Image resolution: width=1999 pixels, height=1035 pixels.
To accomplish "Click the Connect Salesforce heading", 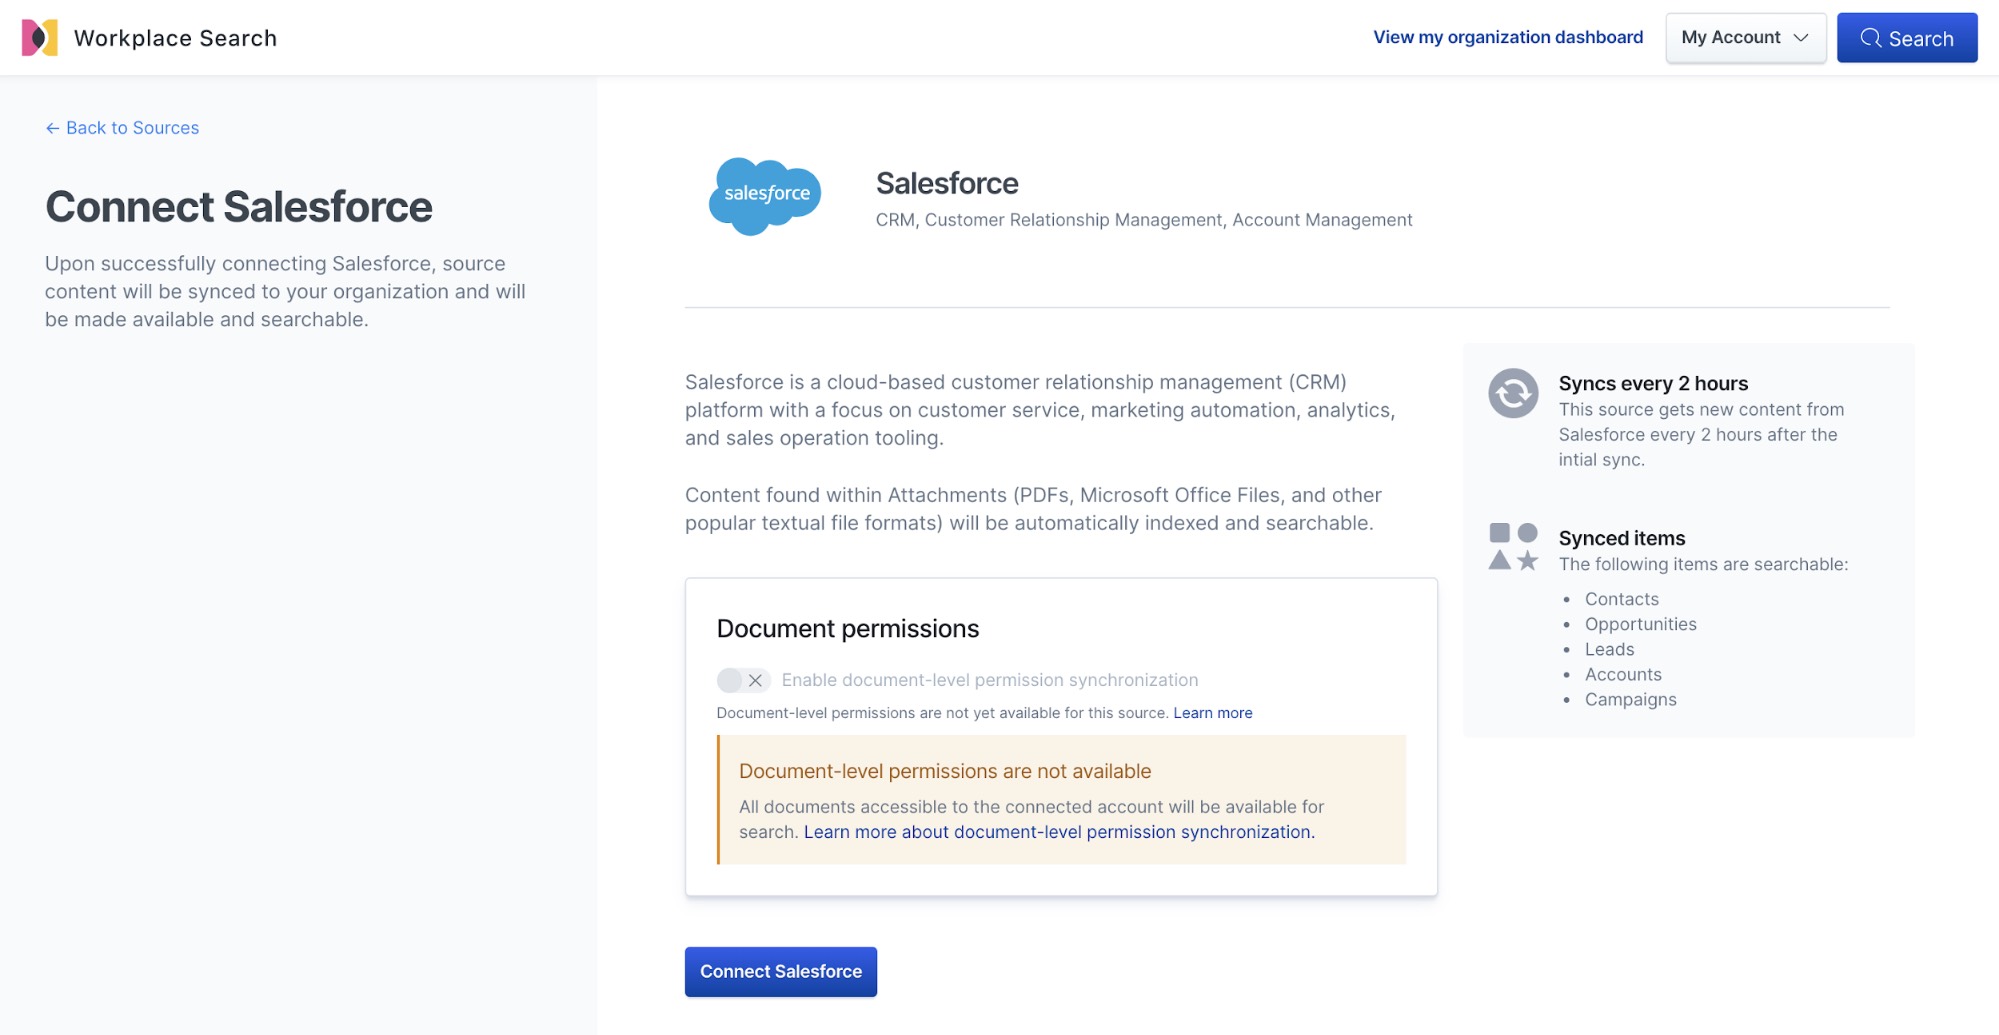I will pyautogui.click(x=238, y=207).
